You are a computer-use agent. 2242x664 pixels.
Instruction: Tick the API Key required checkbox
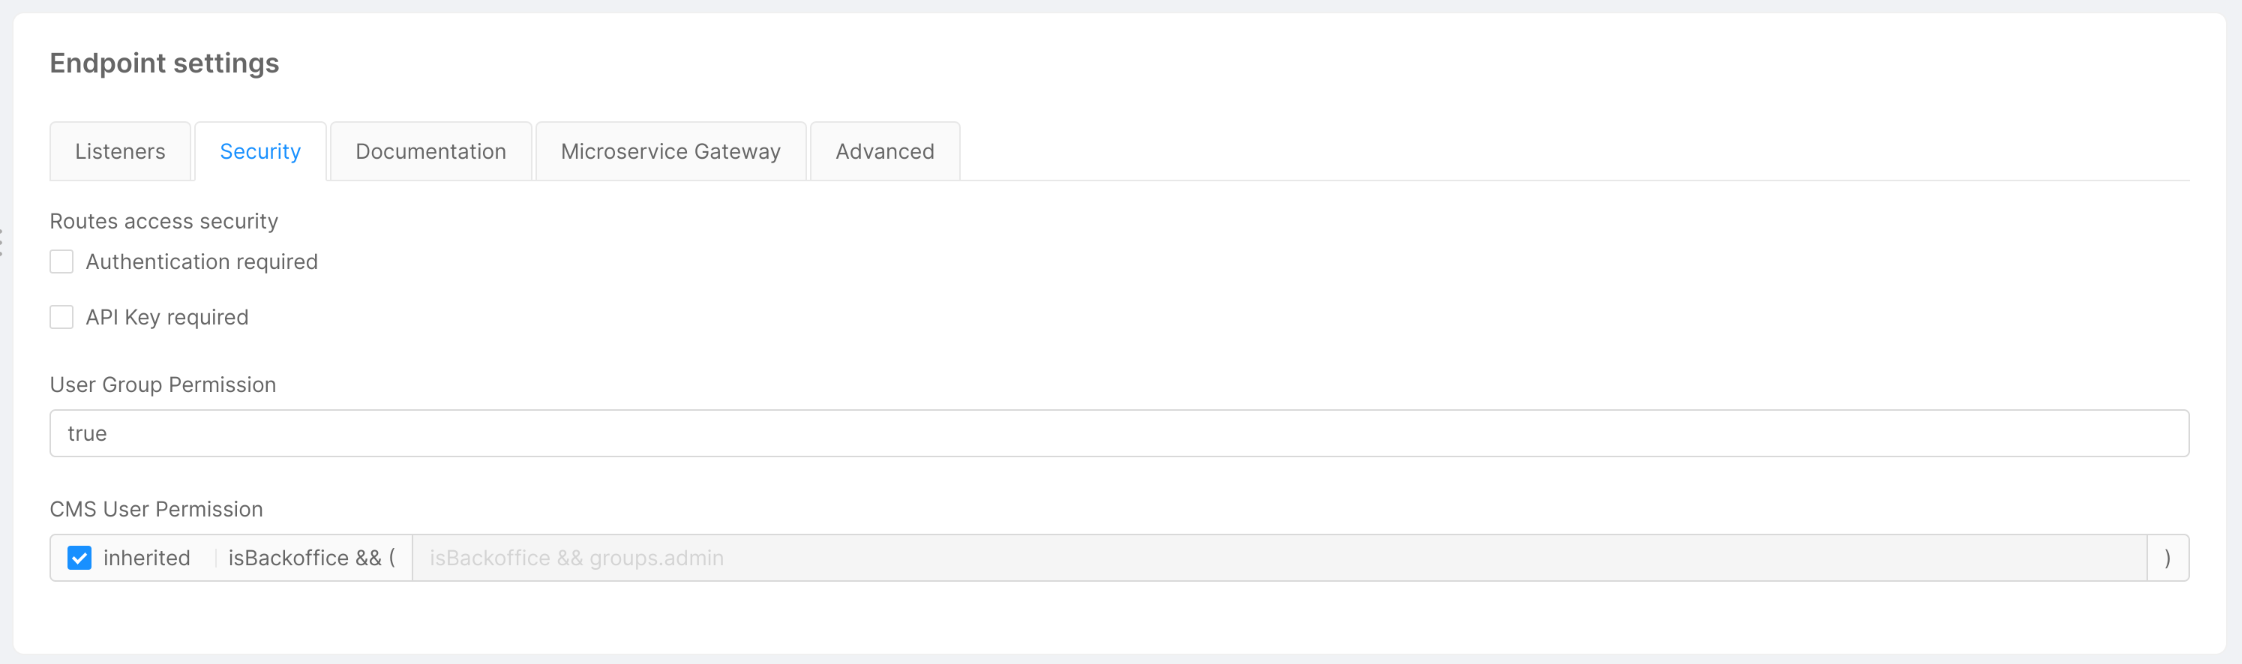(62, 318)
